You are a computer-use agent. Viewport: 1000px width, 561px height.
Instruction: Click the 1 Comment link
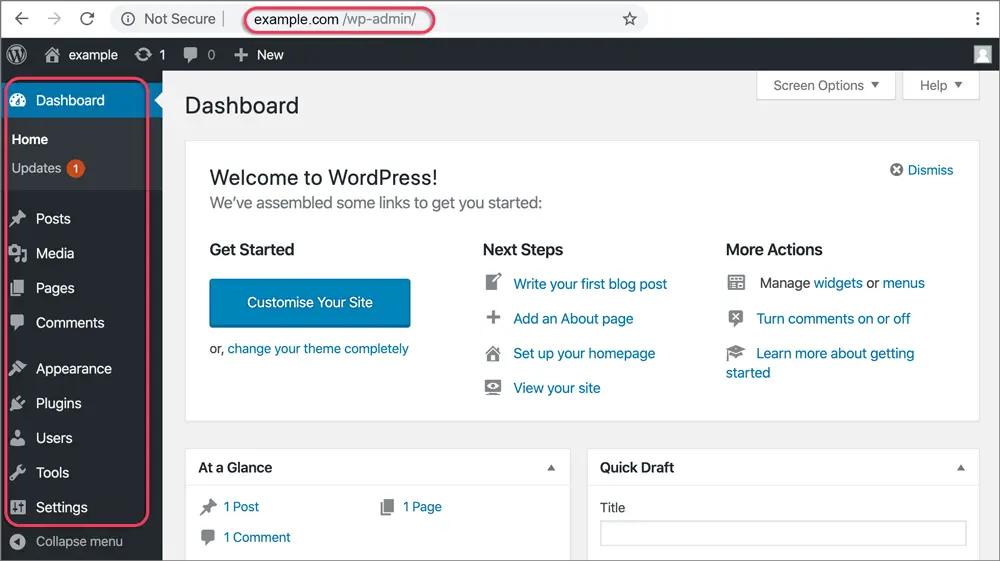[257, 537]
